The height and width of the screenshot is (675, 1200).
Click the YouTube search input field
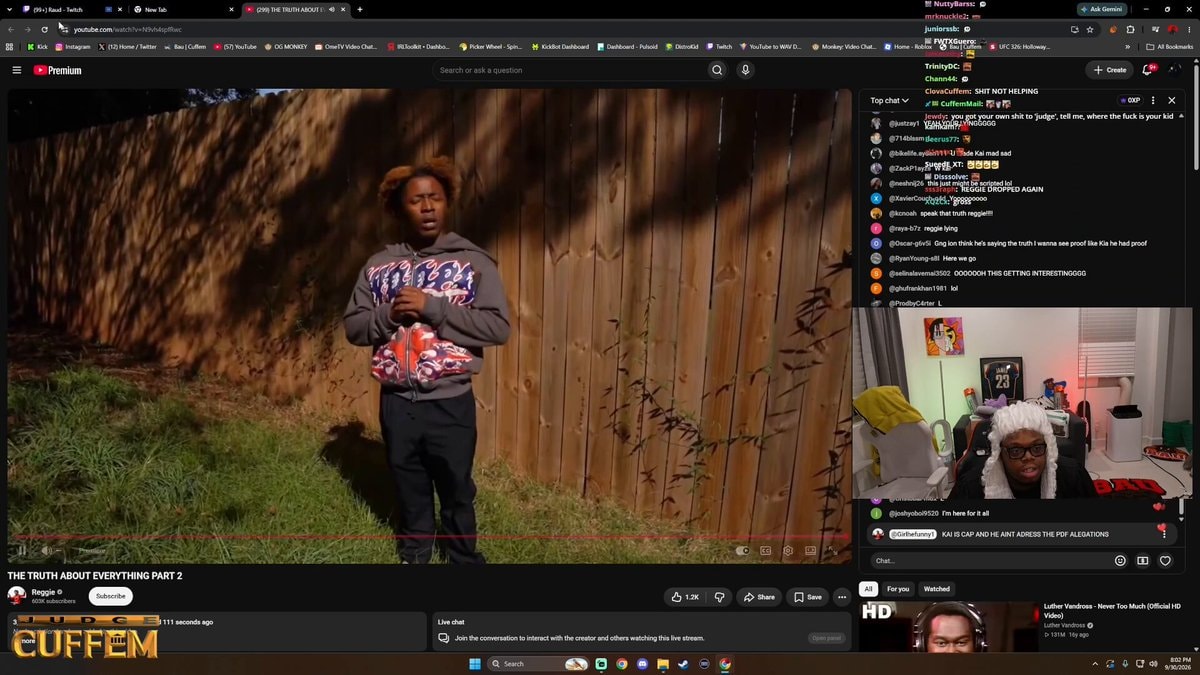[x=568, y=70]
